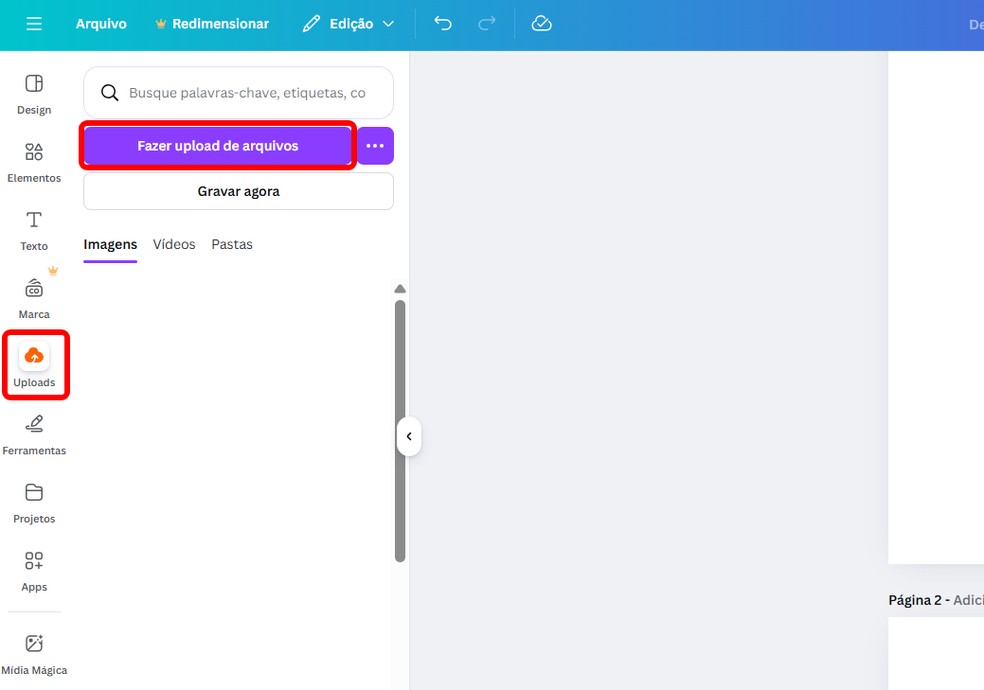This screenshot has height=690, width=984.
Task: Open more upload options ellipsis button
Action: (375, 146)
